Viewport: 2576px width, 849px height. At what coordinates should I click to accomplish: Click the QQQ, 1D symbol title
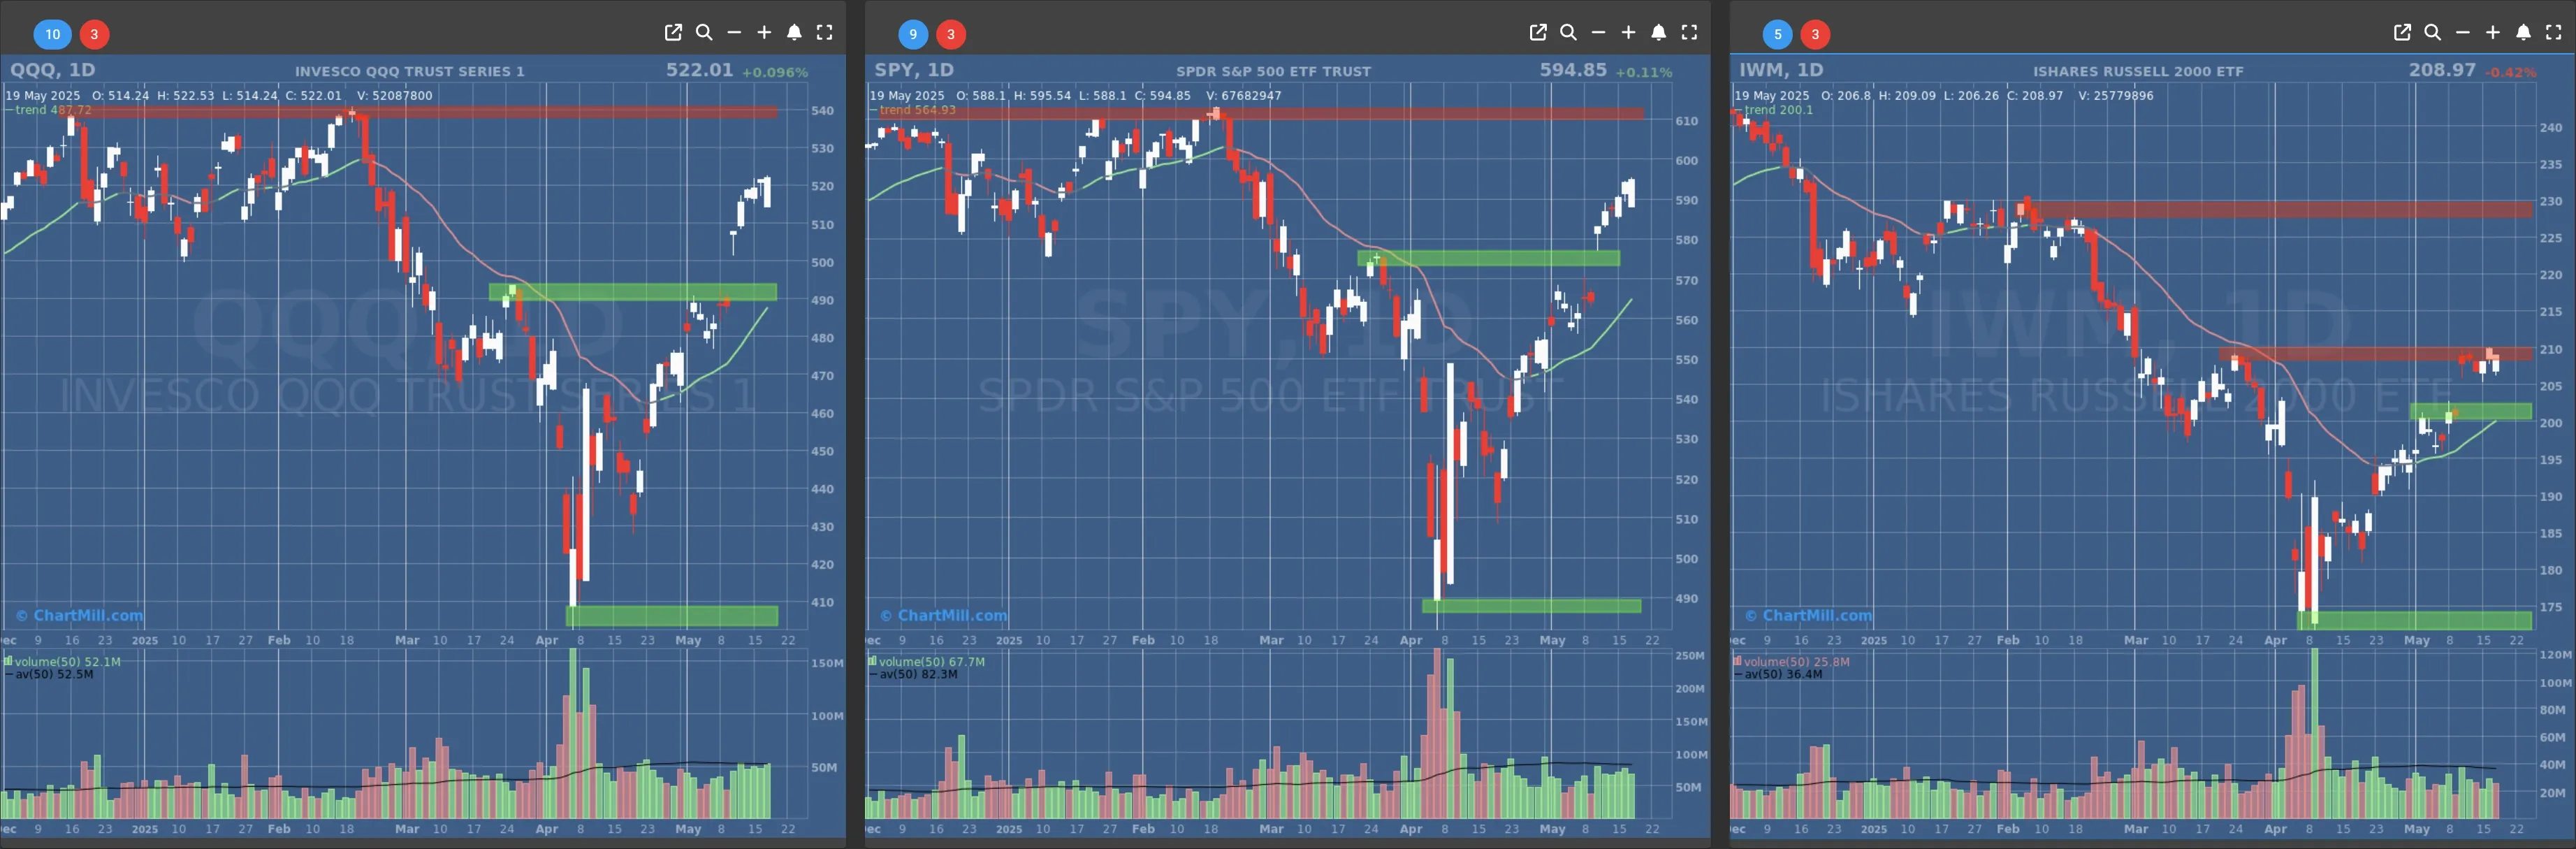(x=52, y=70)
